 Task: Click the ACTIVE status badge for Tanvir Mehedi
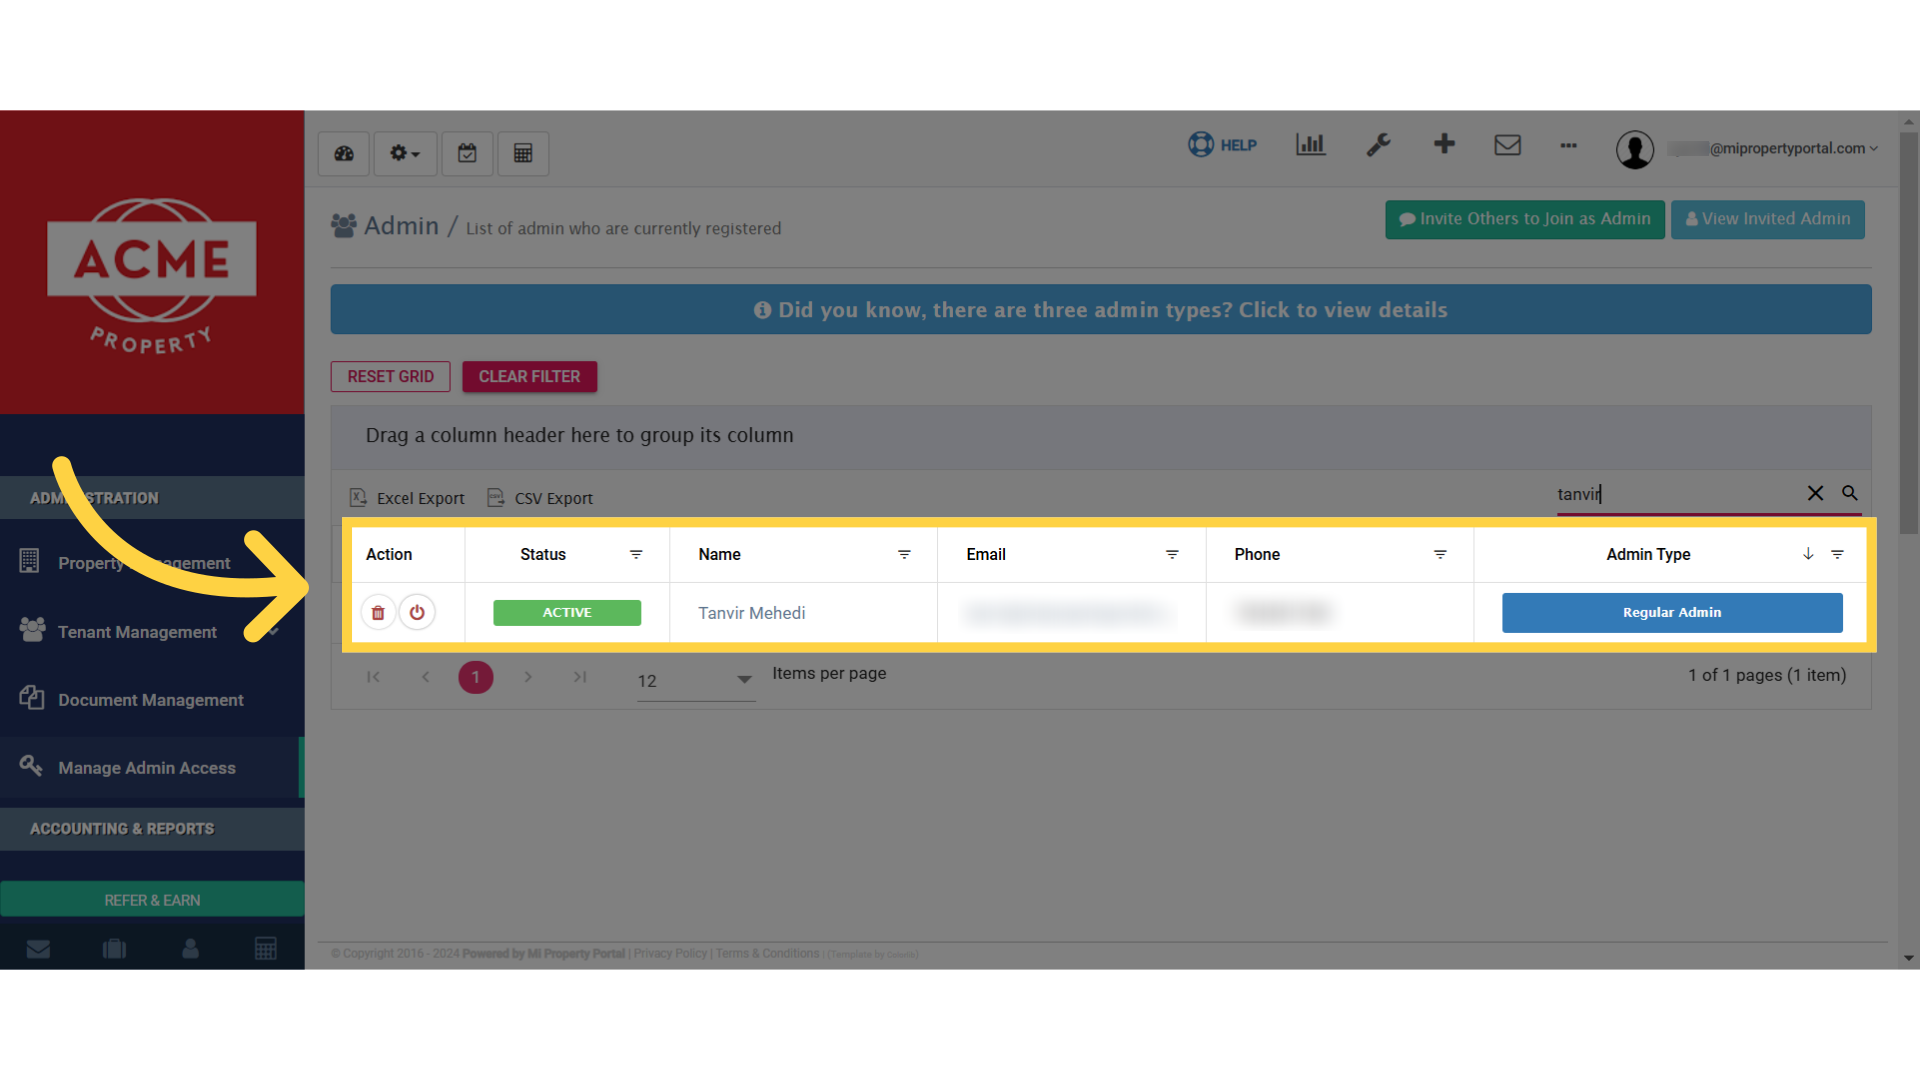(x=566, y=612)
